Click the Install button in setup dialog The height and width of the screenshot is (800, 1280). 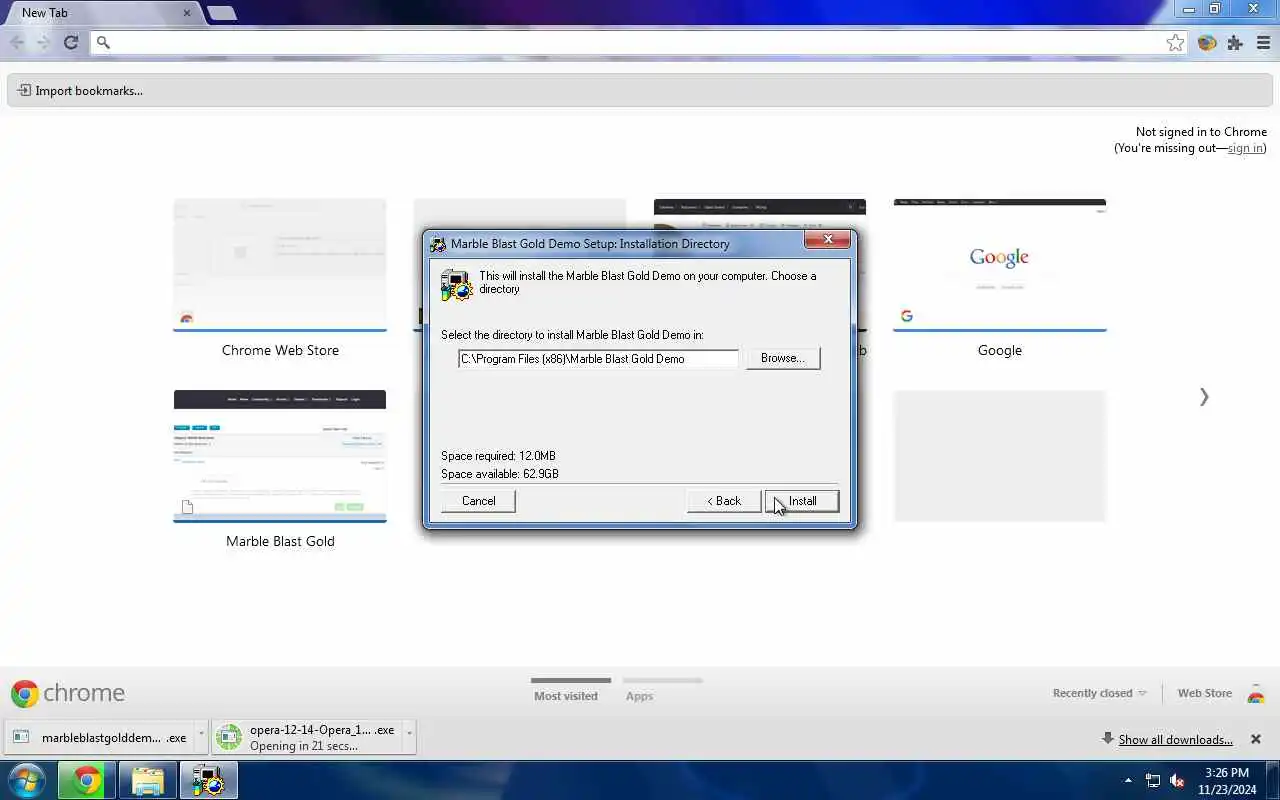tap(802, 501)
